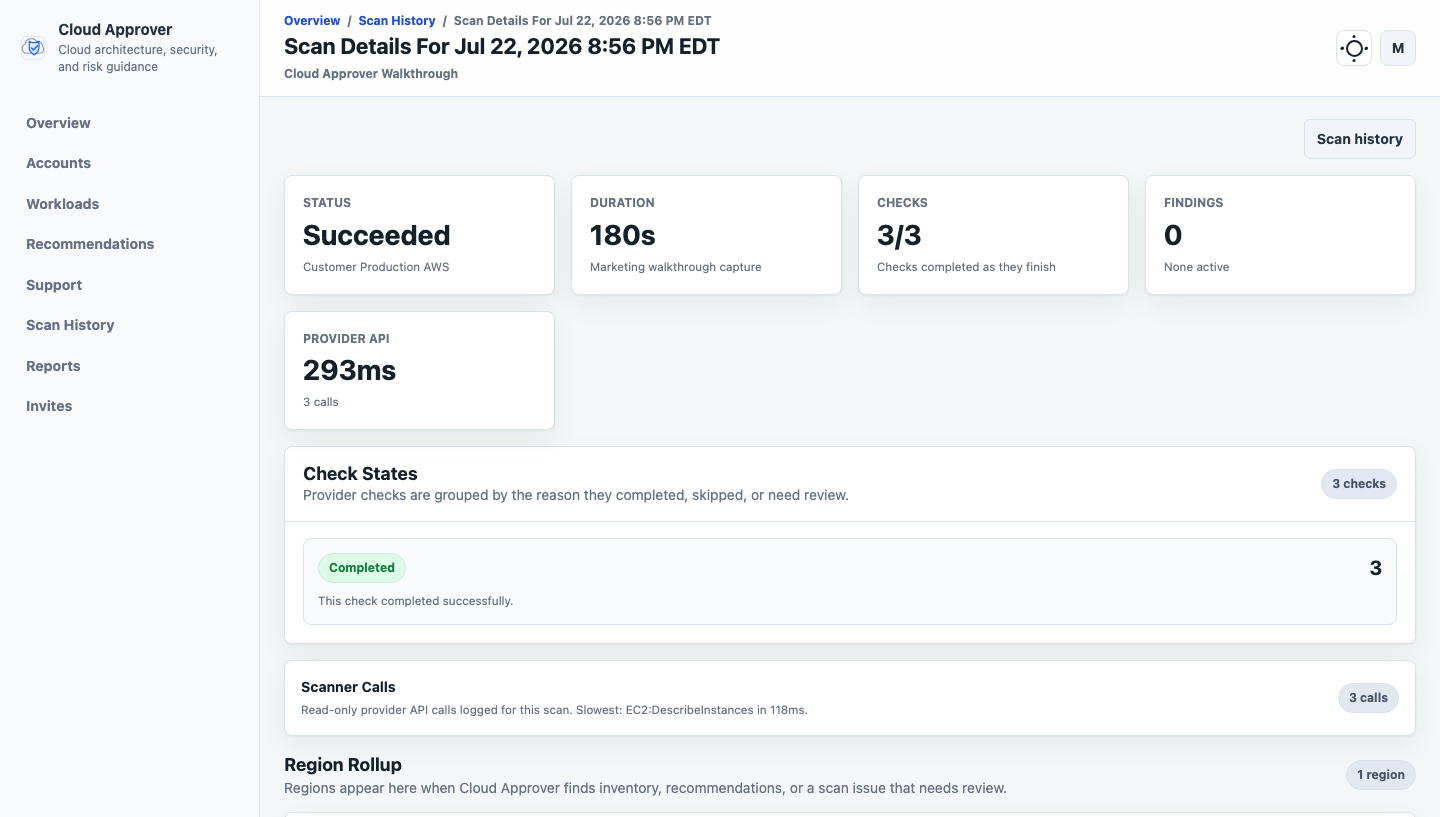The height and width of the screenshot is (817, 1440).
Task: Click the Cloud Approver Walkthrough subtitle
Action: (x=371, y=74)
